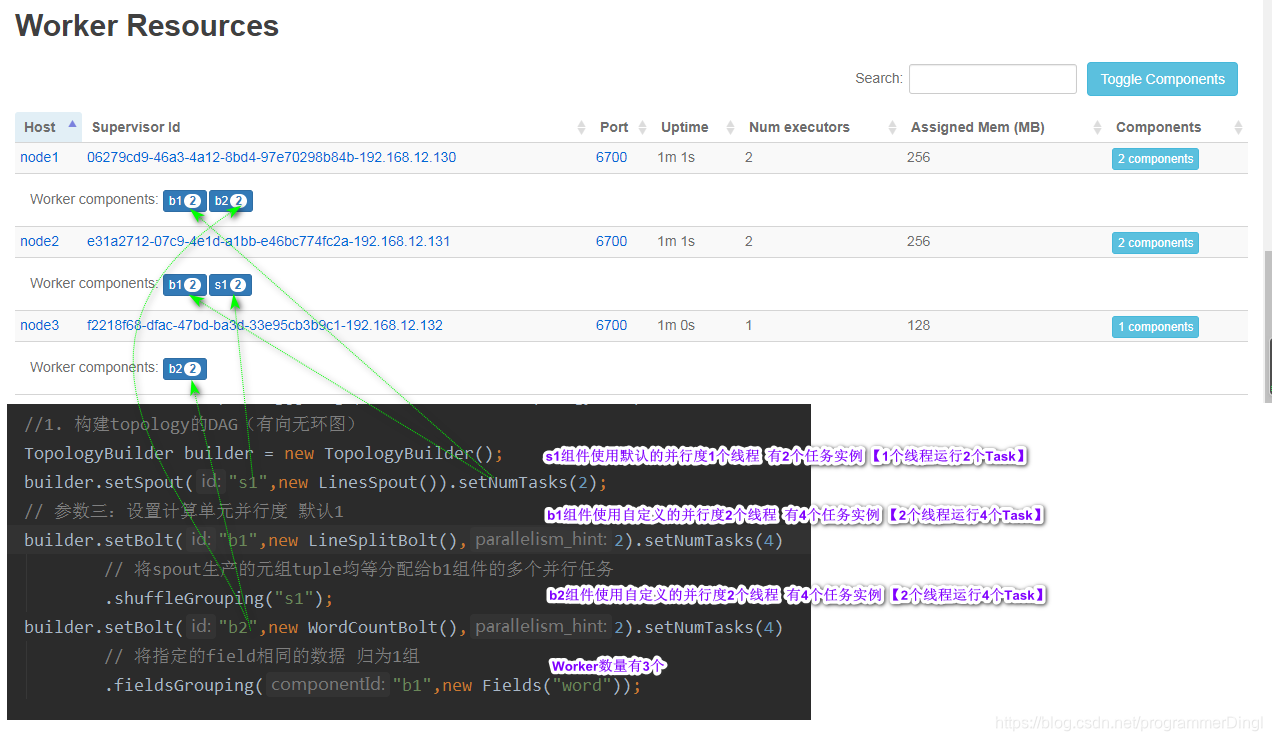Sort table by Port column
This screenshot has width=1272, height=741.
tap(621, 127)
